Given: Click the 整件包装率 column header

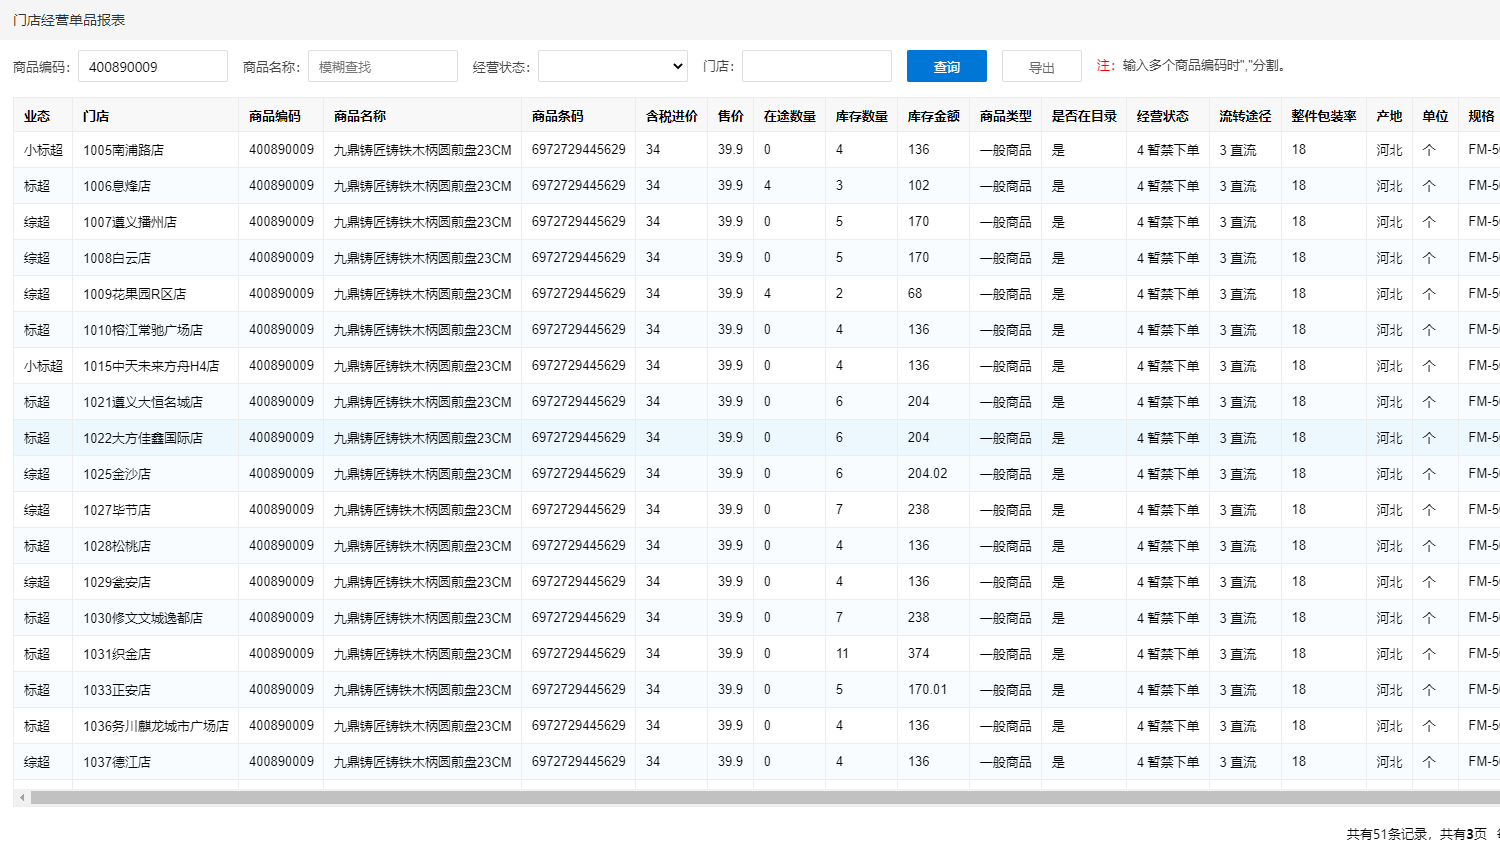Looking at the screenshot, I should point(1323,116).
